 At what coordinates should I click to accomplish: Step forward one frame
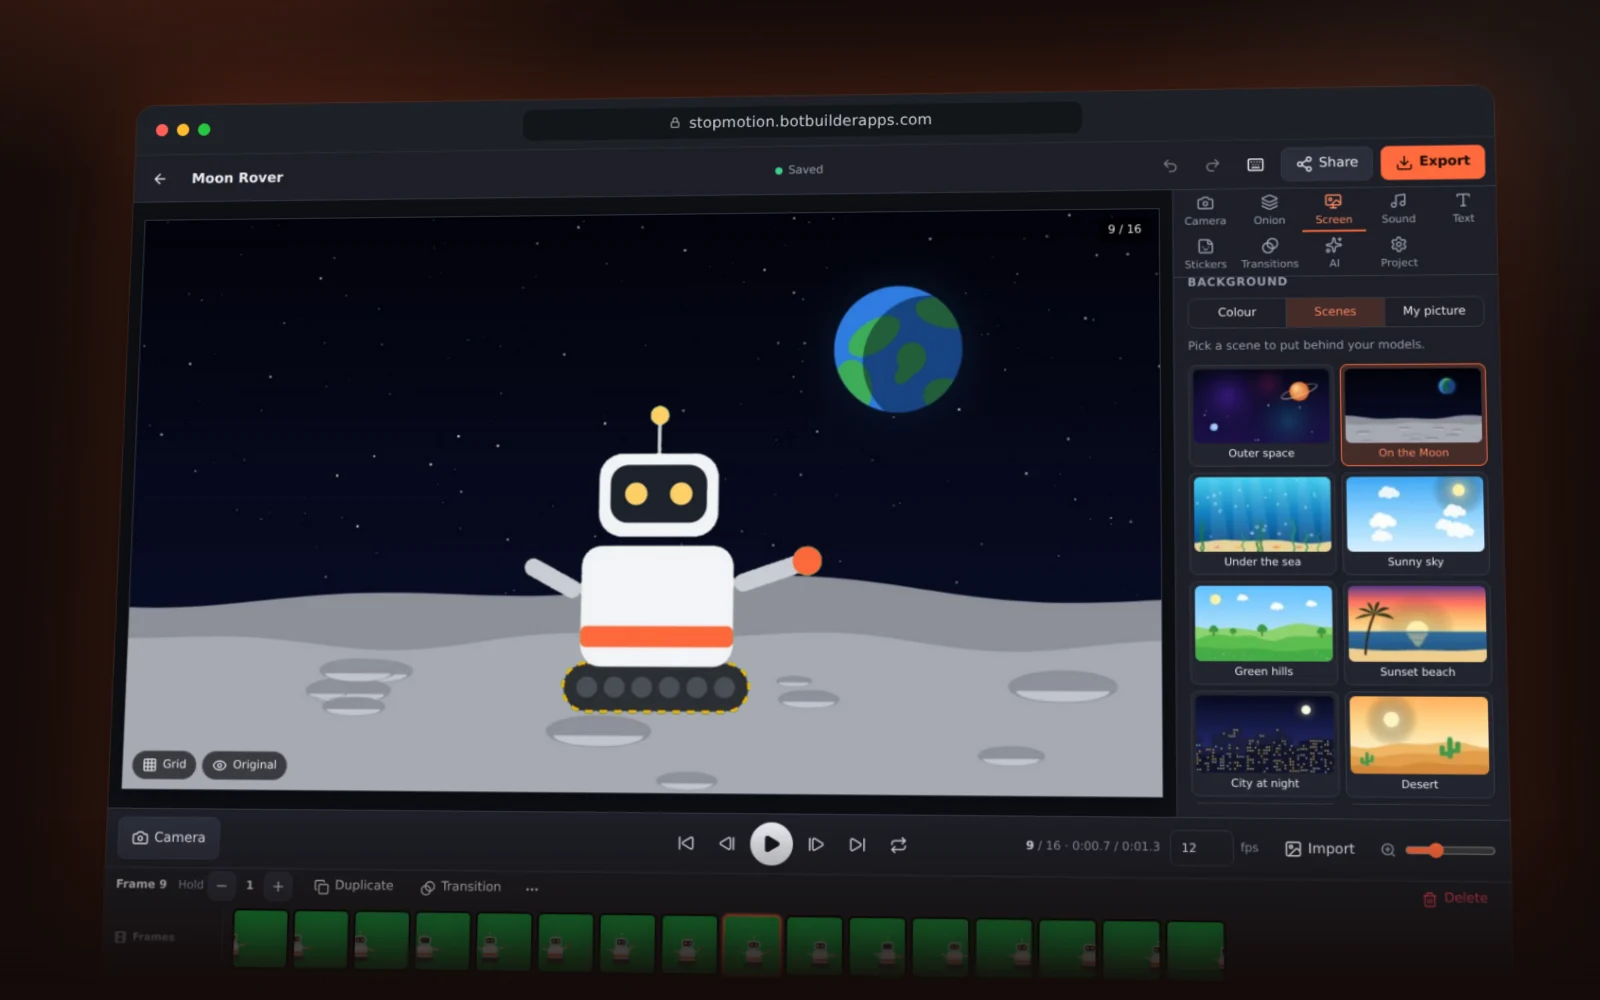coord(816,844)
